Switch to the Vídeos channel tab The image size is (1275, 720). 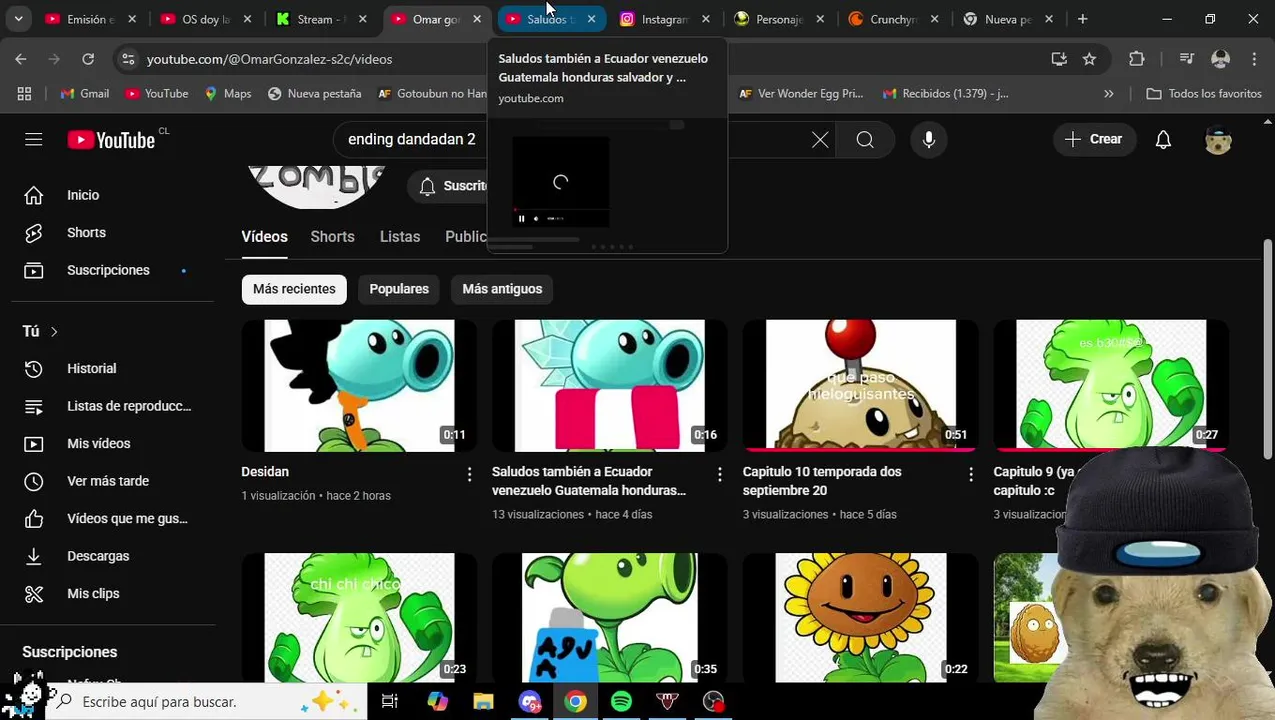[264, 237]
